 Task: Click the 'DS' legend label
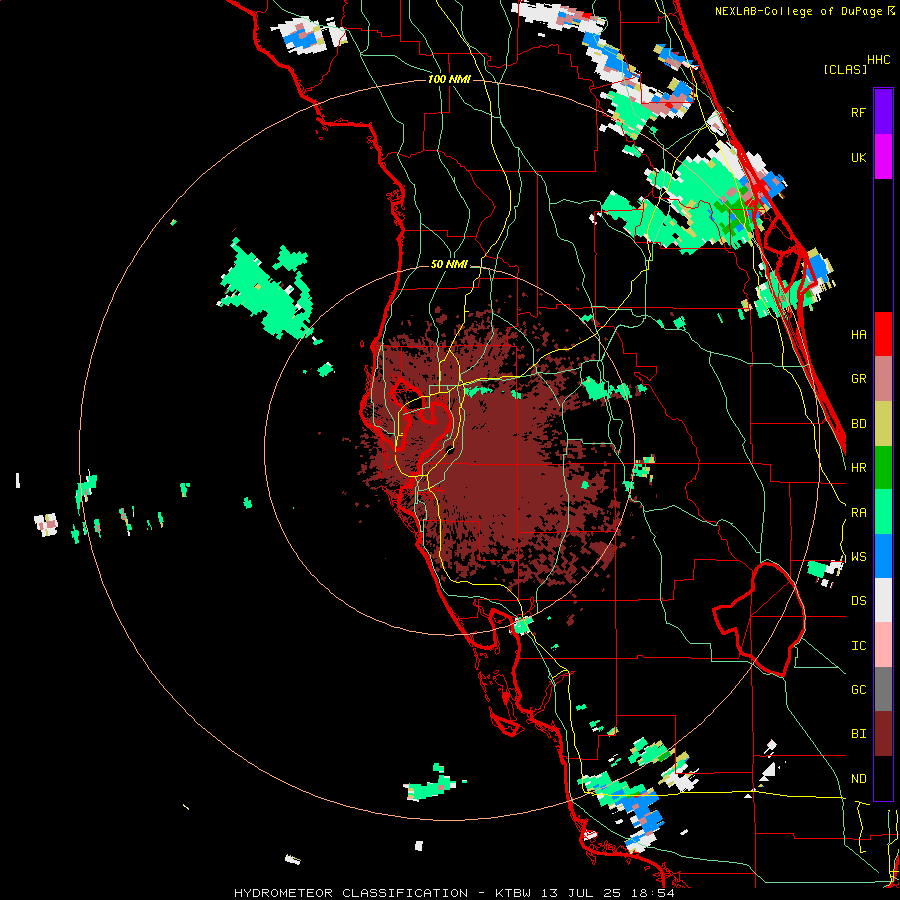[859, 601]
